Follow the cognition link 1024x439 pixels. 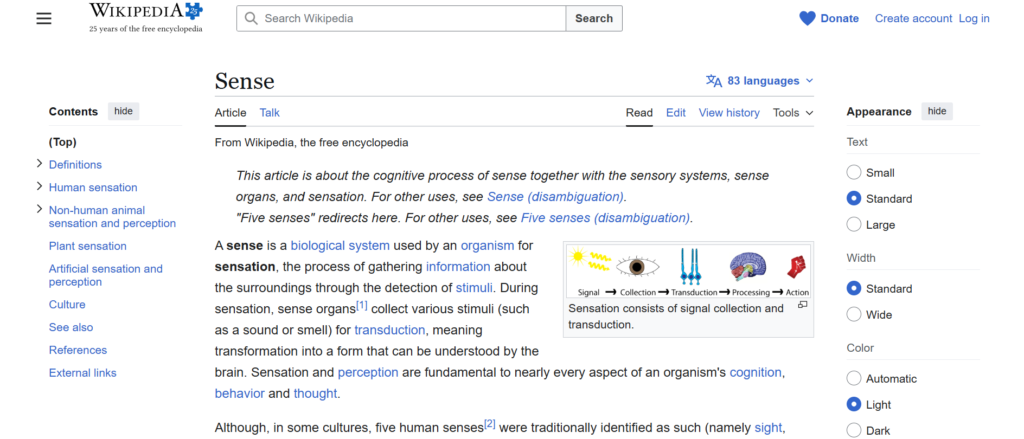(x=756, y=372)
